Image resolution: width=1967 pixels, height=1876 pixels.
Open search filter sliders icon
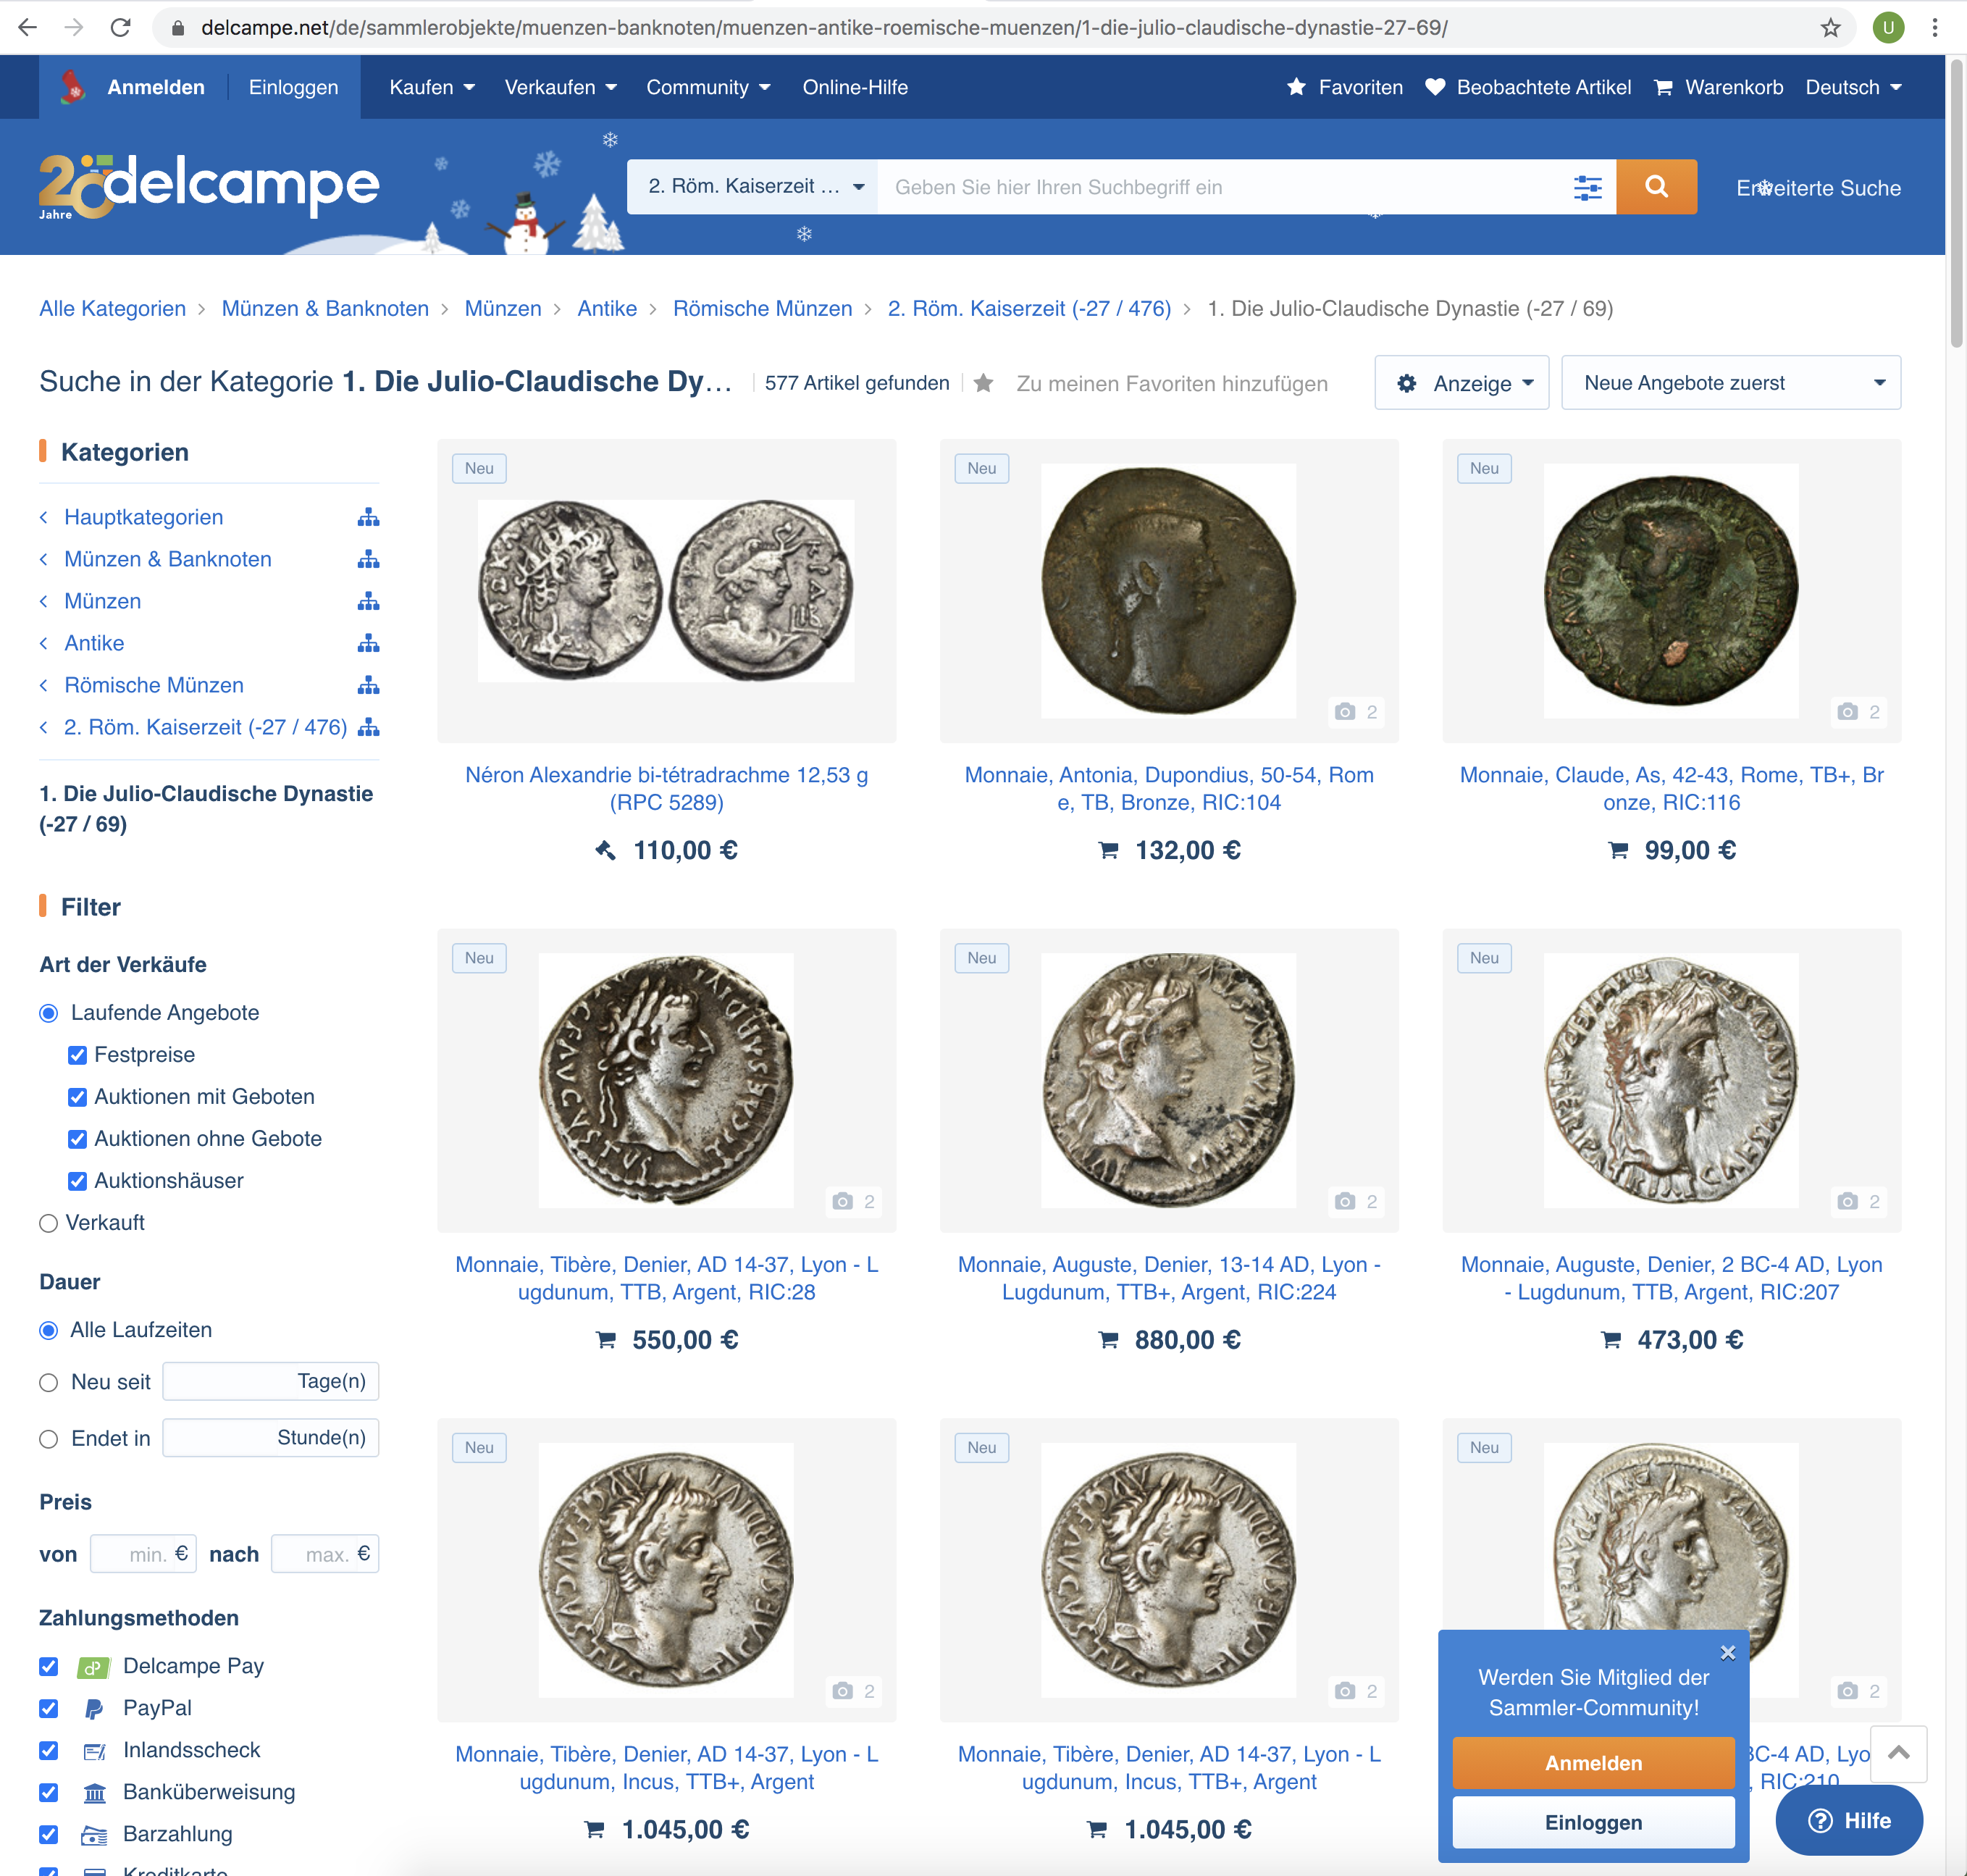(x=1587, y=187)
